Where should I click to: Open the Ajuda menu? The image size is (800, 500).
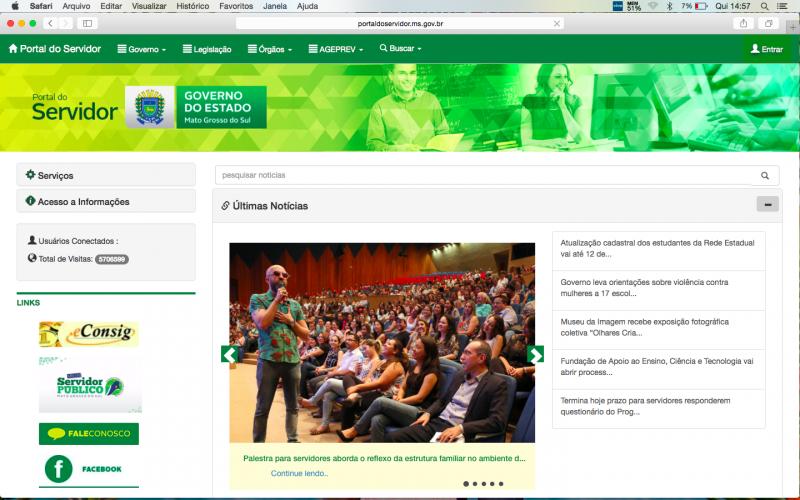307,6
